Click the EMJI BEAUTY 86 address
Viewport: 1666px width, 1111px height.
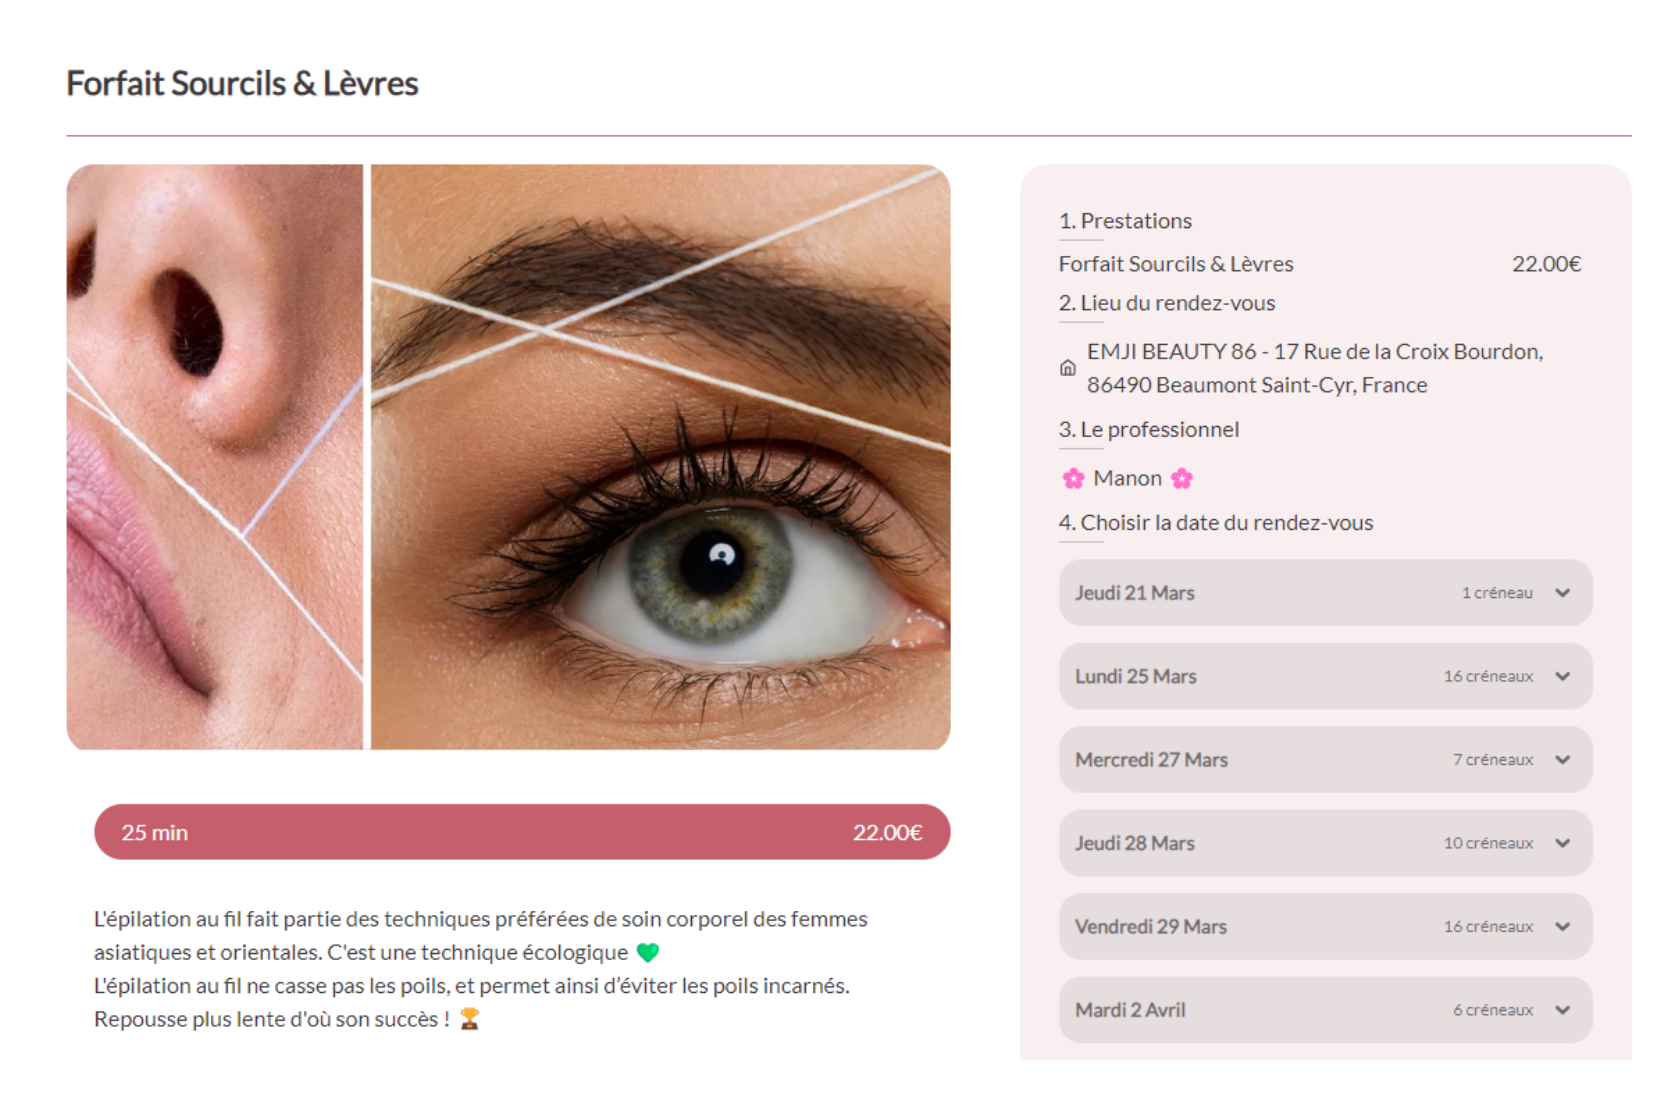(x=1315, y=368)
